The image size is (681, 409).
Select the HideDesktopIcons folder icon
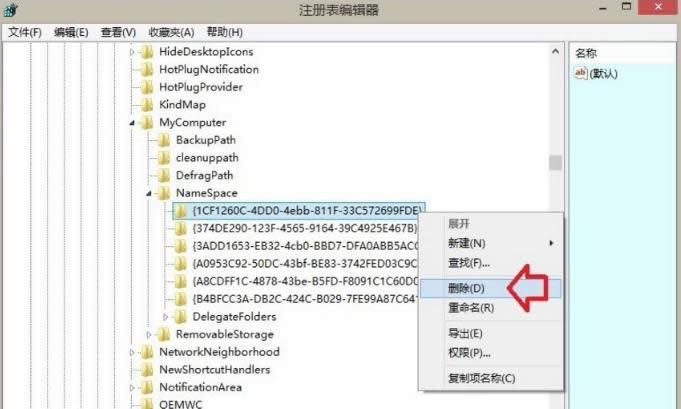click(147, 52)
